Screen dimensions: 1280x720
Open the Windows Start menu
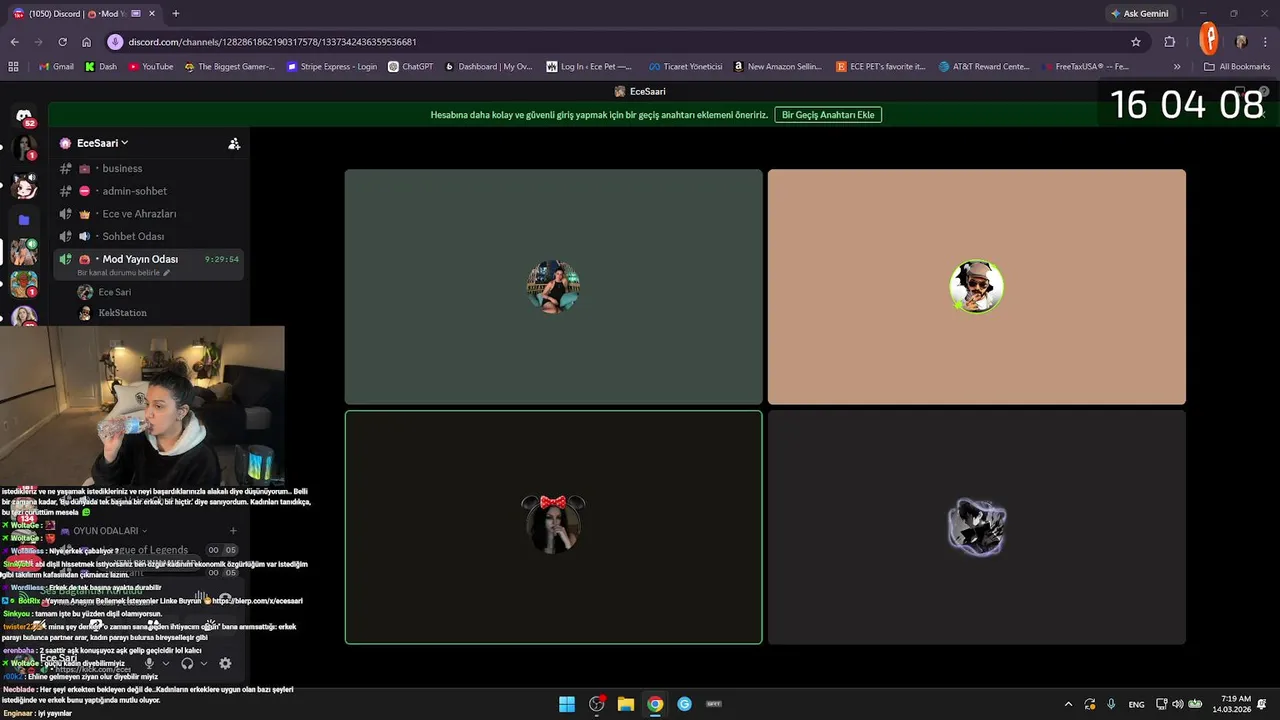567,704
